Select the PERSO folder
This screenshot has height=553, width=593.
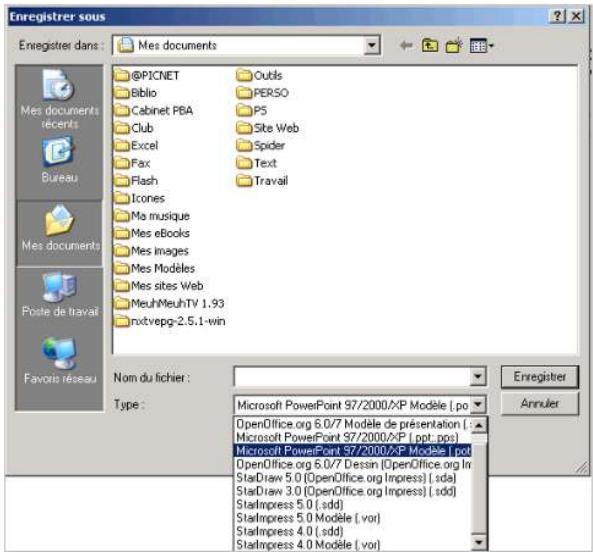(262, 93)
